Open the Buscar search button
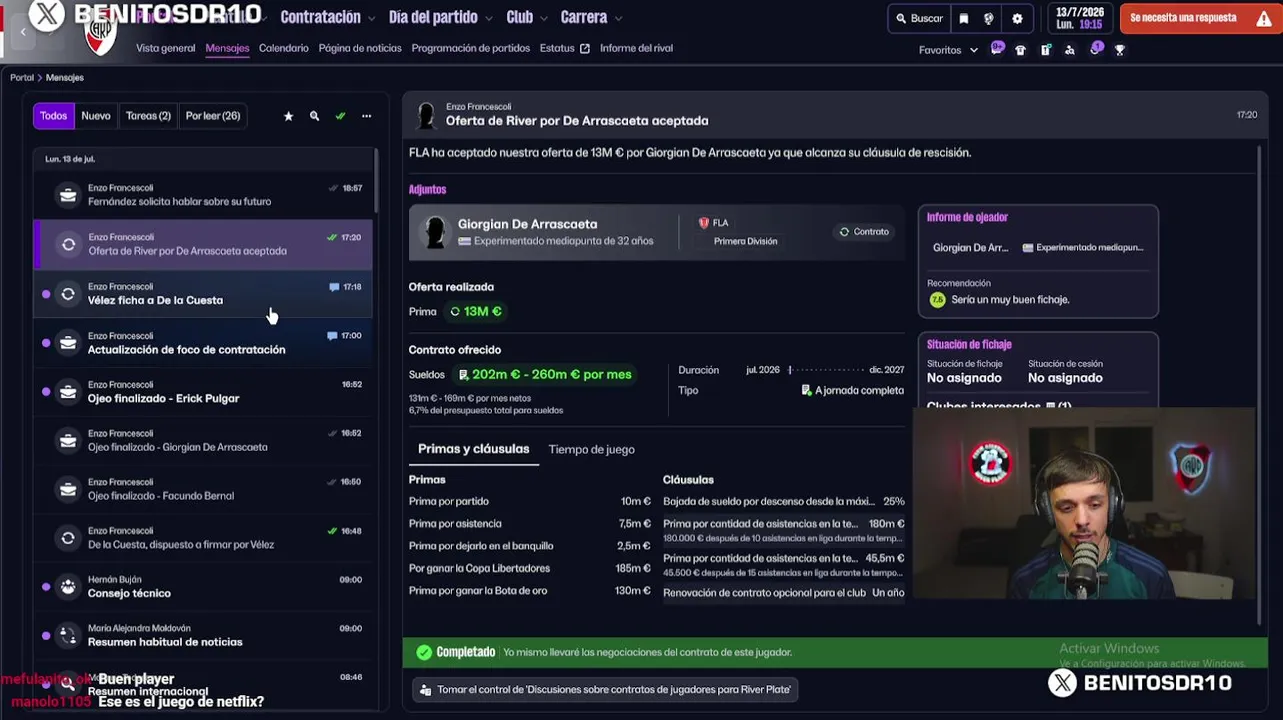 click(x=919, y=18)
